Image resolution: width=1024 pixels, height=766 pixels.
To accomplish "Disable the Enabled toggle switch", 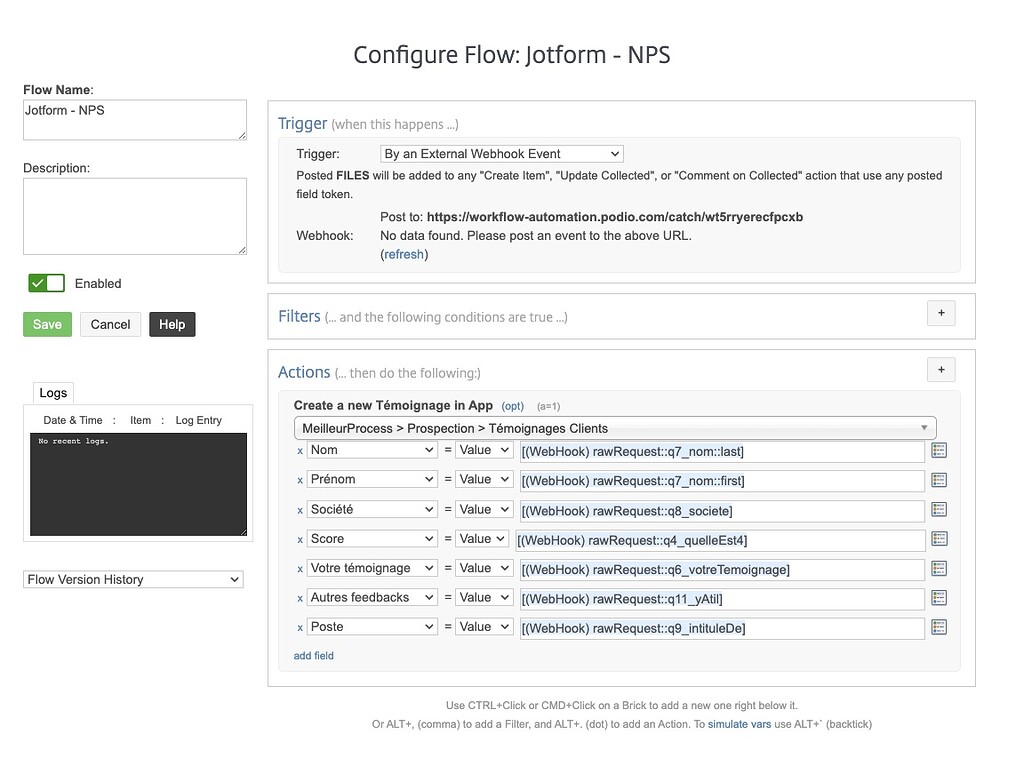I will [46, 283].
